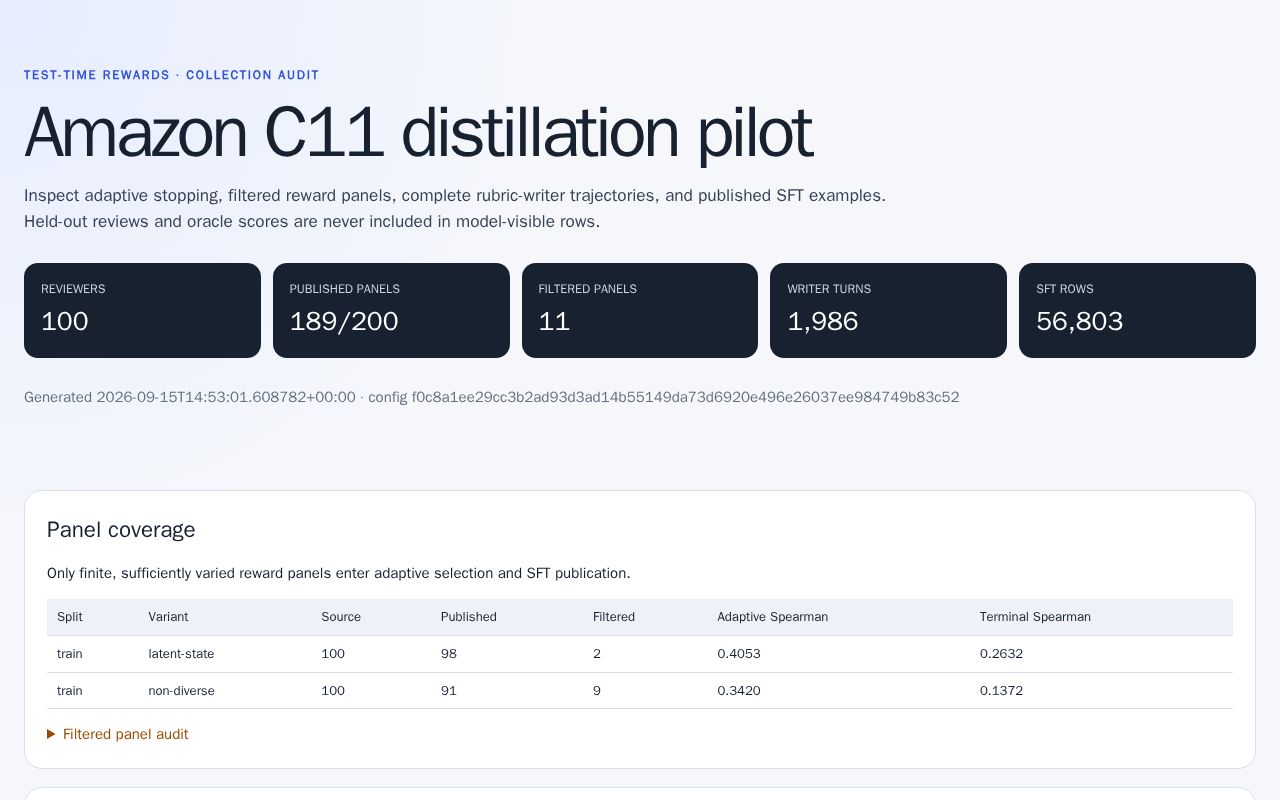Click the 'Only finite, sufficiently varied' description text
Image resolution: width=1280 pixels, height=800 pixels.
point(338,573)
